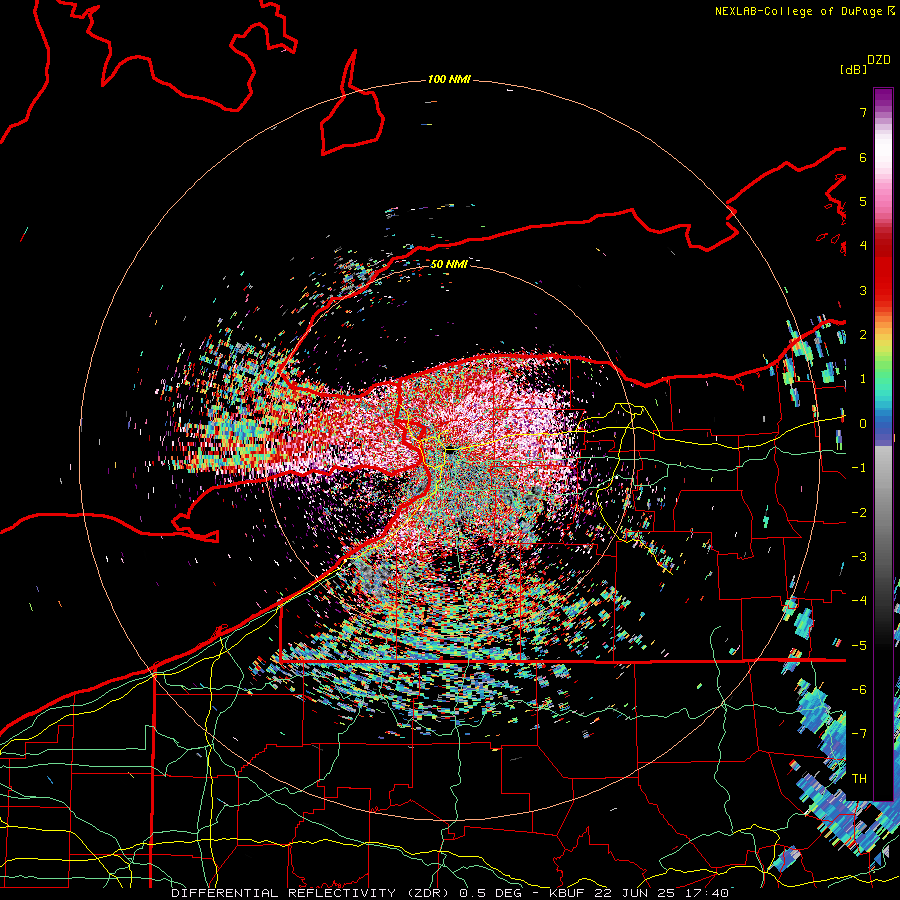Click the -6 value on color scale
The width and height of the screenshot is (900, 900).
(x=859, y=690)
